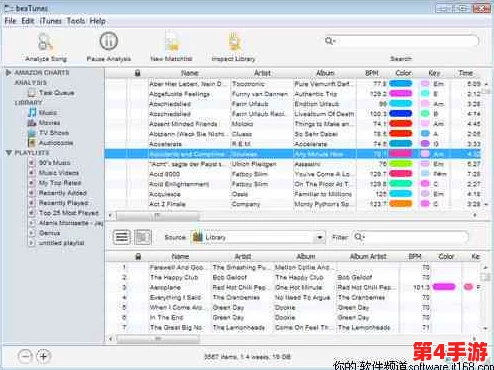Sort upper table by Time column
Screen dimensions: 494x370
[x=466, y=73]
